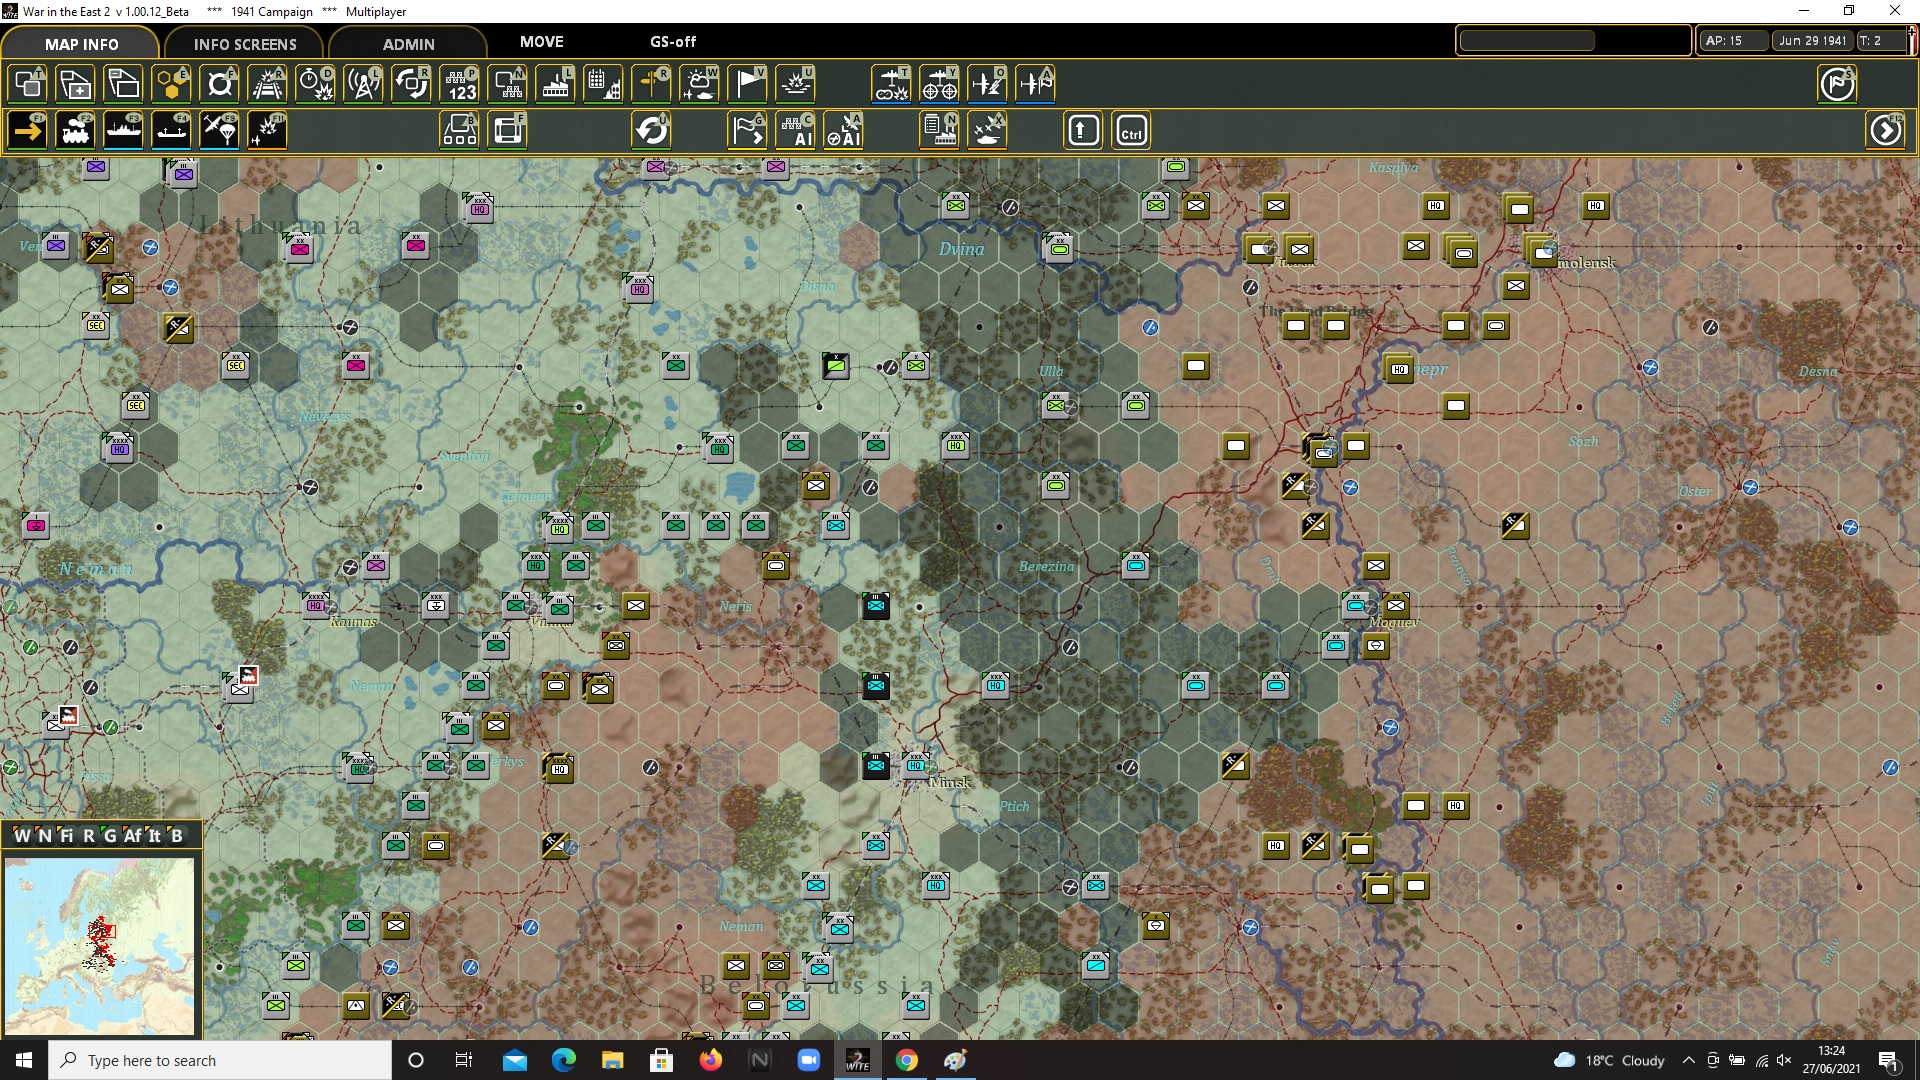
Task: Select the rail movement mode (train icon)
Action: point(75,131)
